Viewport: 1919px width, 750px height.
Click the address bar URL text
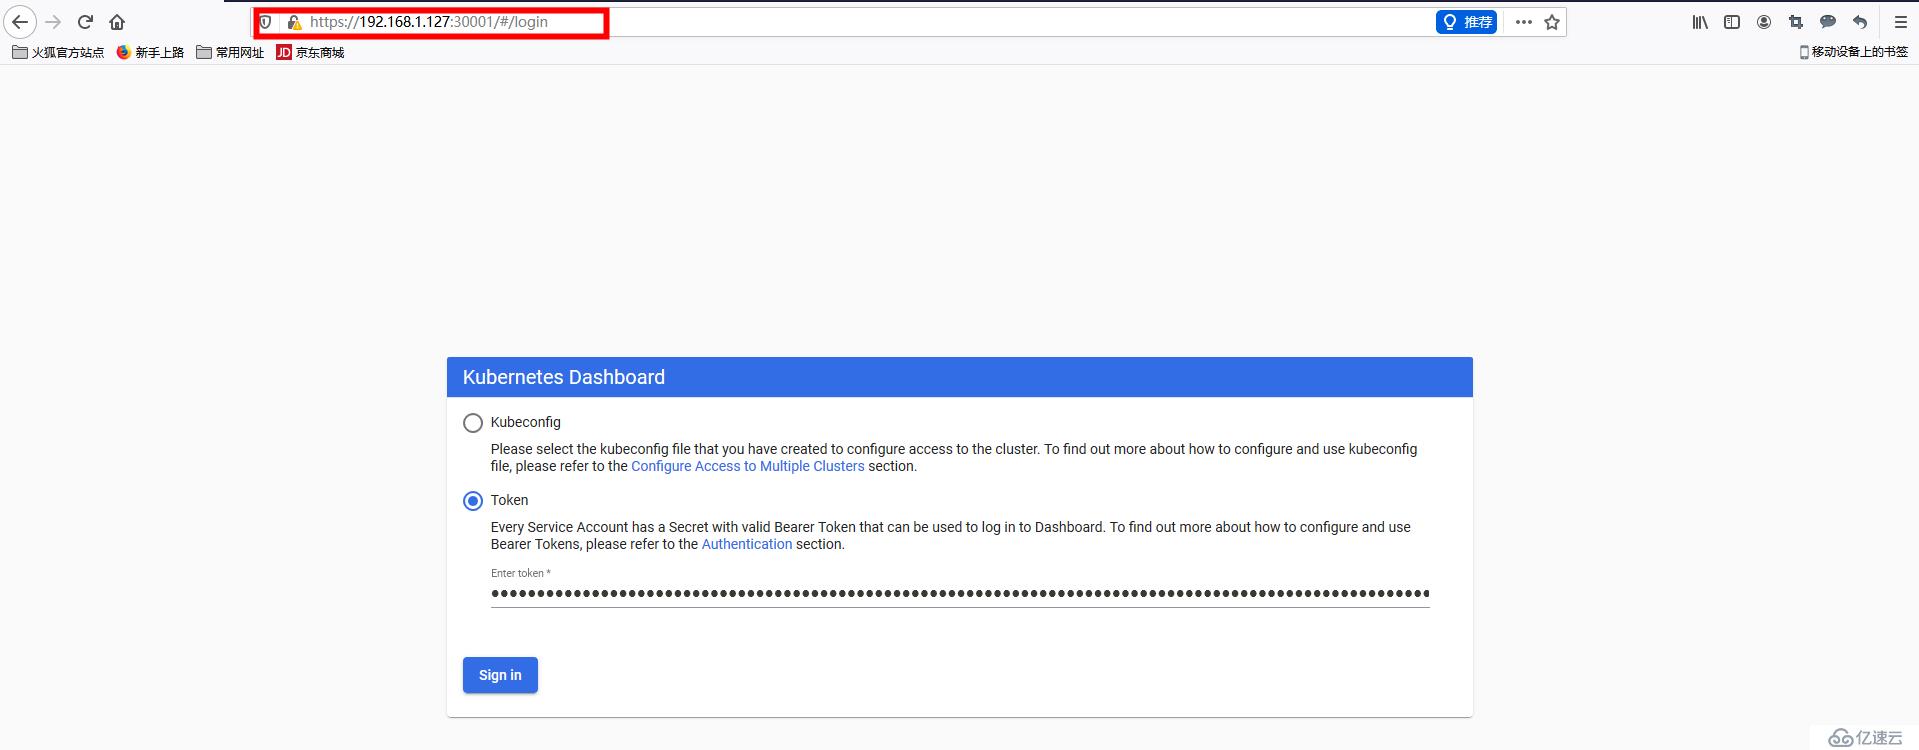pyautogui.click(x=429, y=22)
